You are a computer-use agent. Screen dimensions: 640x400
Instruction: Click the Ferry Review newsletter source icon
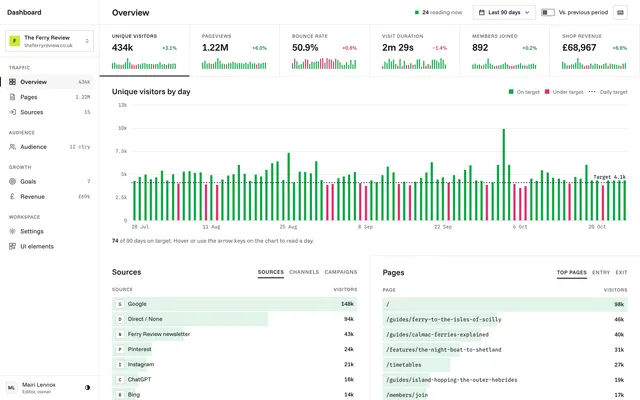pos(120,334)
